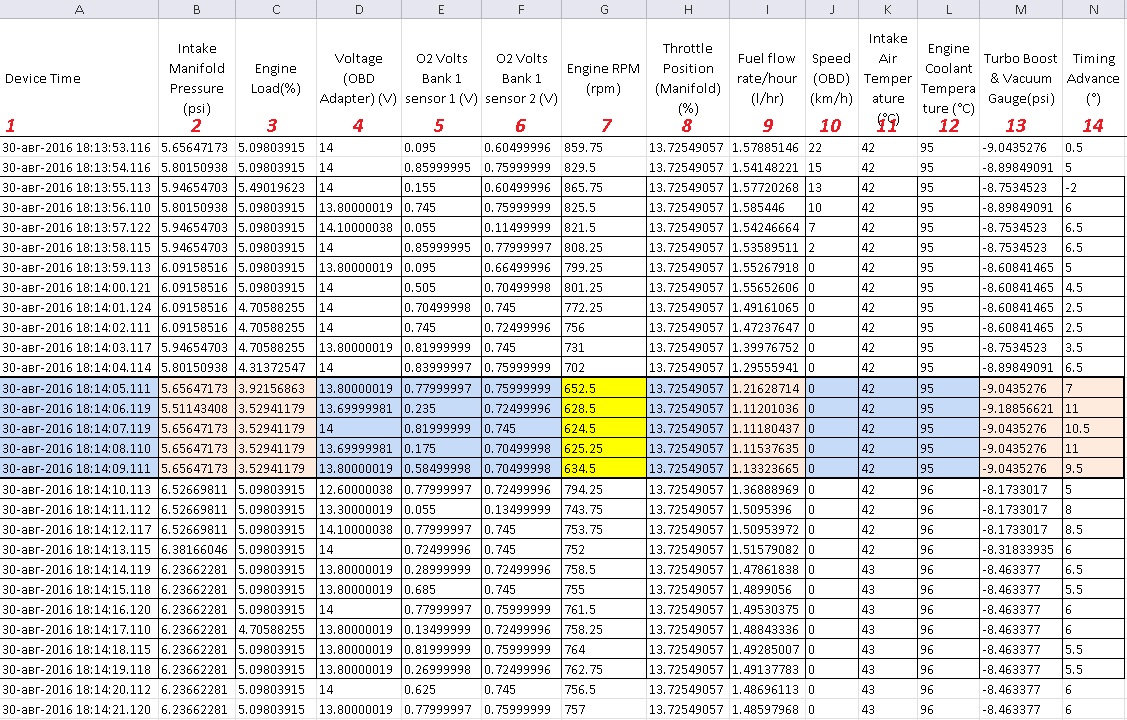Click yellow RPM cell 634.5

click(x=604, y=468)
